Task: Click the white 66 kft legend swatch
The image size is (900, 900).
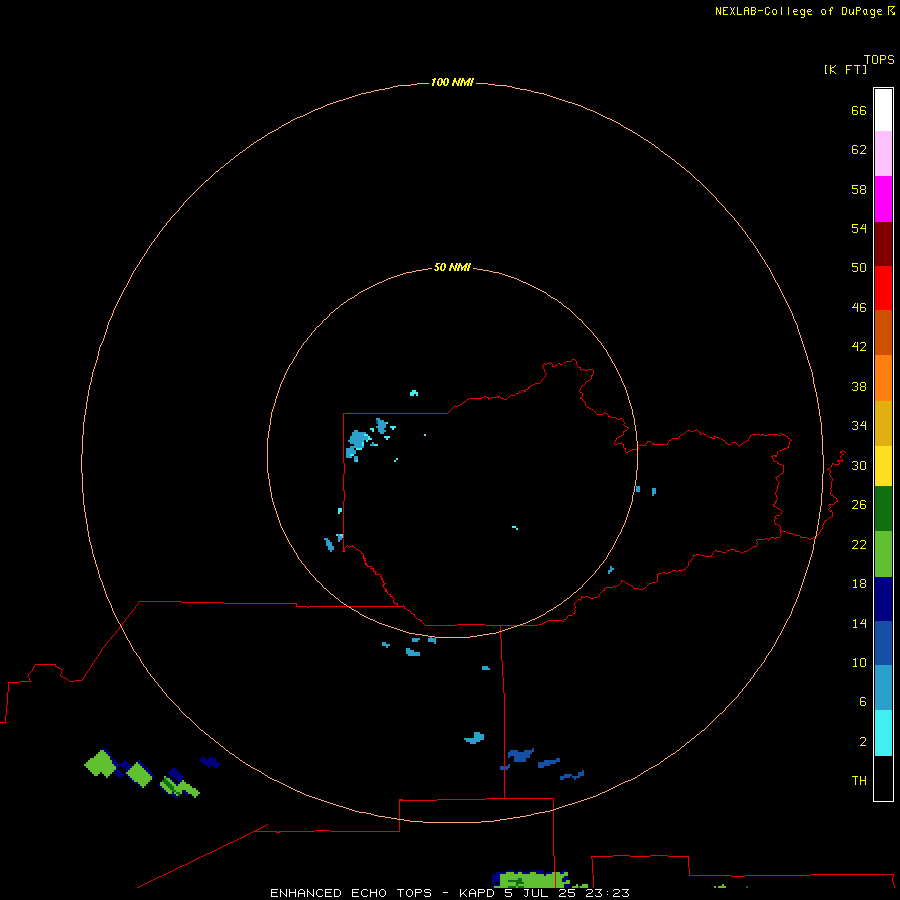Action: tap(883, 110)
